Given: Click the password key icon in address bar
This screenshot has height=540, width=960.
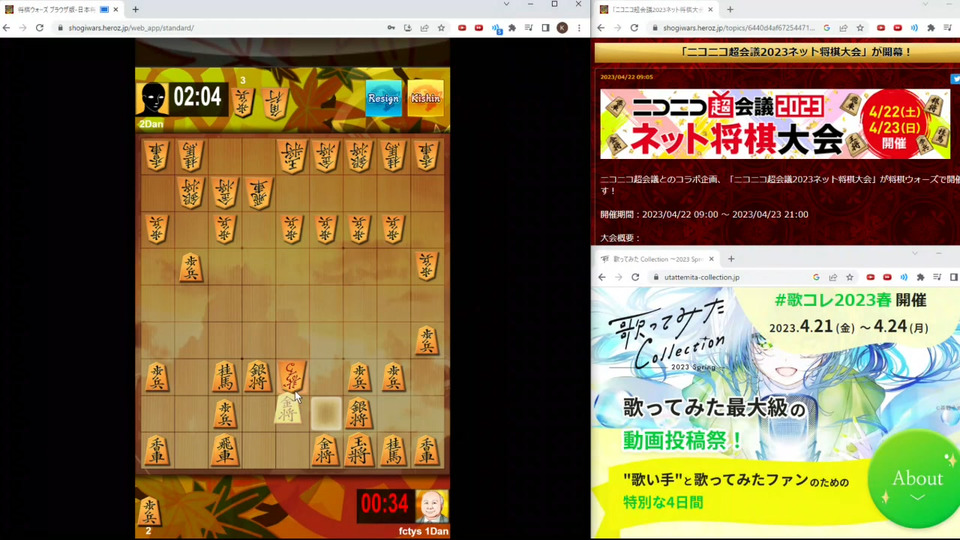Looking at the screenshot, I should pyautogui.click(x=391, y=28).
